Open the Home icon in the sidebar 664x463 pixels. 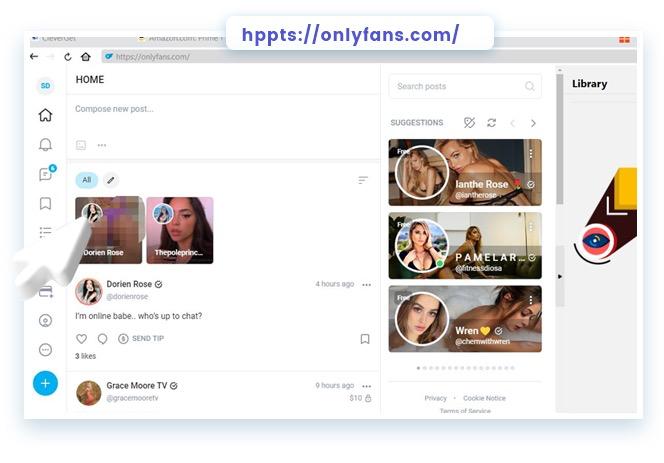coord(45,115)
